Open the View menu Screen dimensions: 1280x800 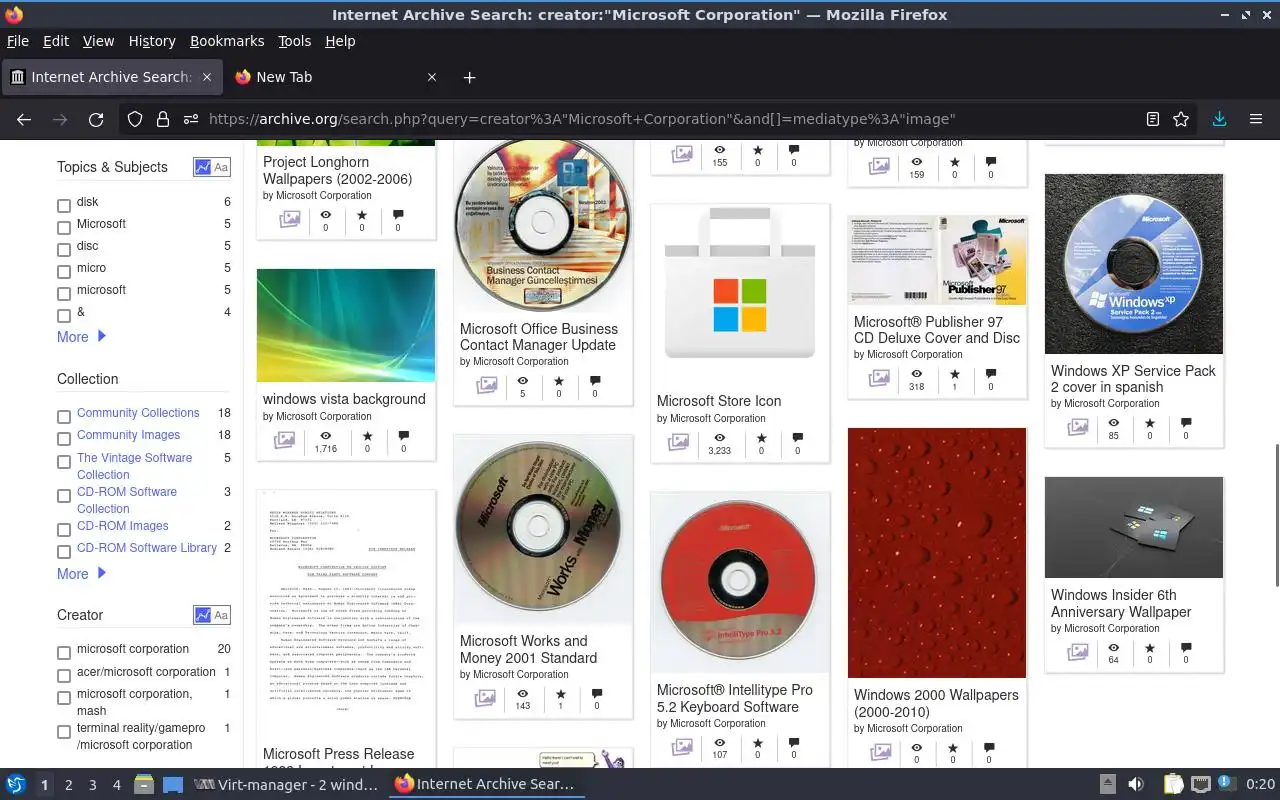[x=98, y=41]
